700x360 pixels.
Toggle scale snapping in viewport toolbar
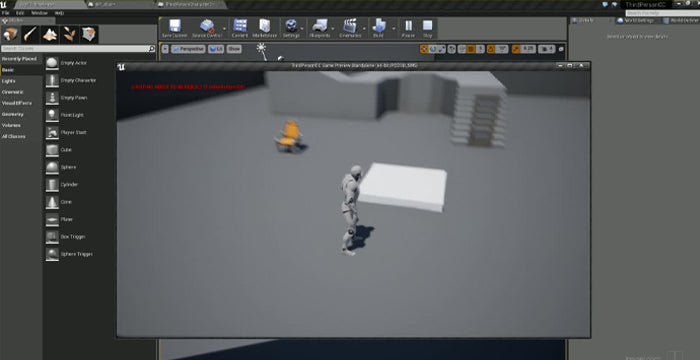(x=517, y=49)
